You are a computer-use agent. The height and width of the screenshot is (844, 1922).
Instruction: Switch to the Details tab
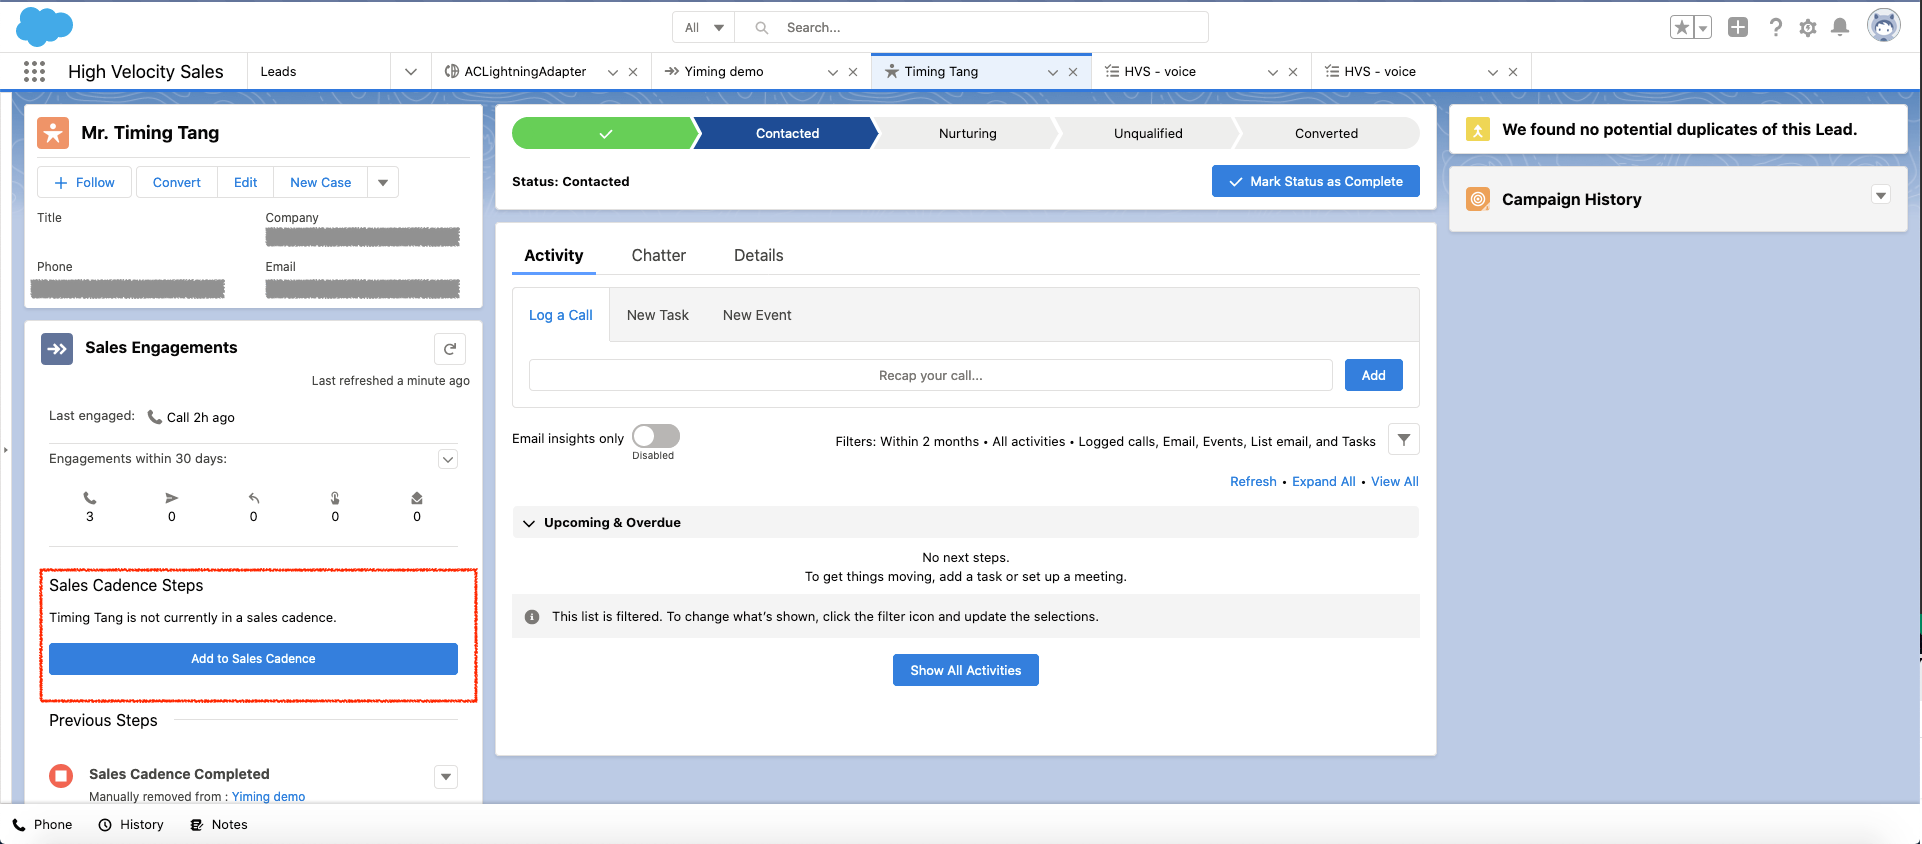759,256
